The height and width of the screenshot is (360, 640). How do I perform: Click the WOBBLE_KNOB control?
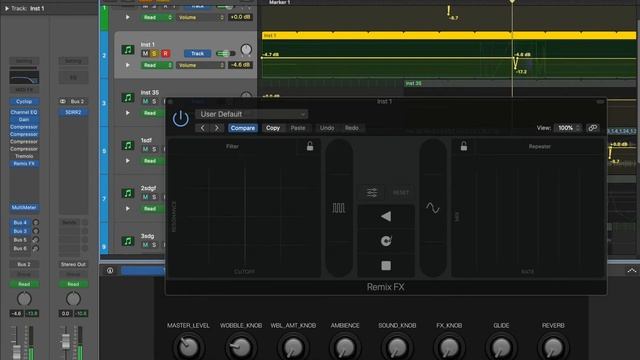[241, 347]
